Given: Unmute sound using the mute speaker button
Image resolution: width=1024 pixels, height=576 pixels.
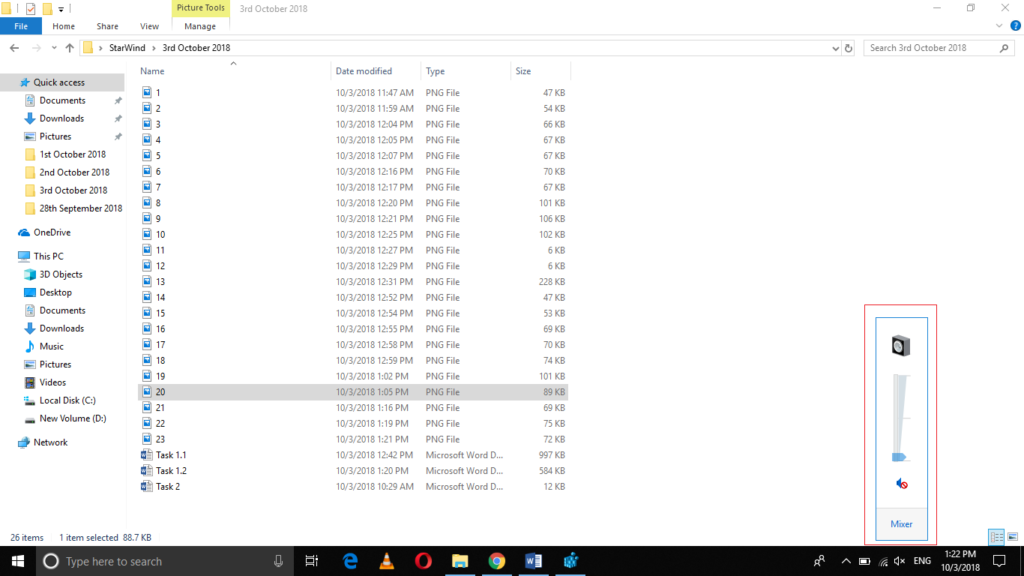Looking at the screenshot, I should click(901, 484).
